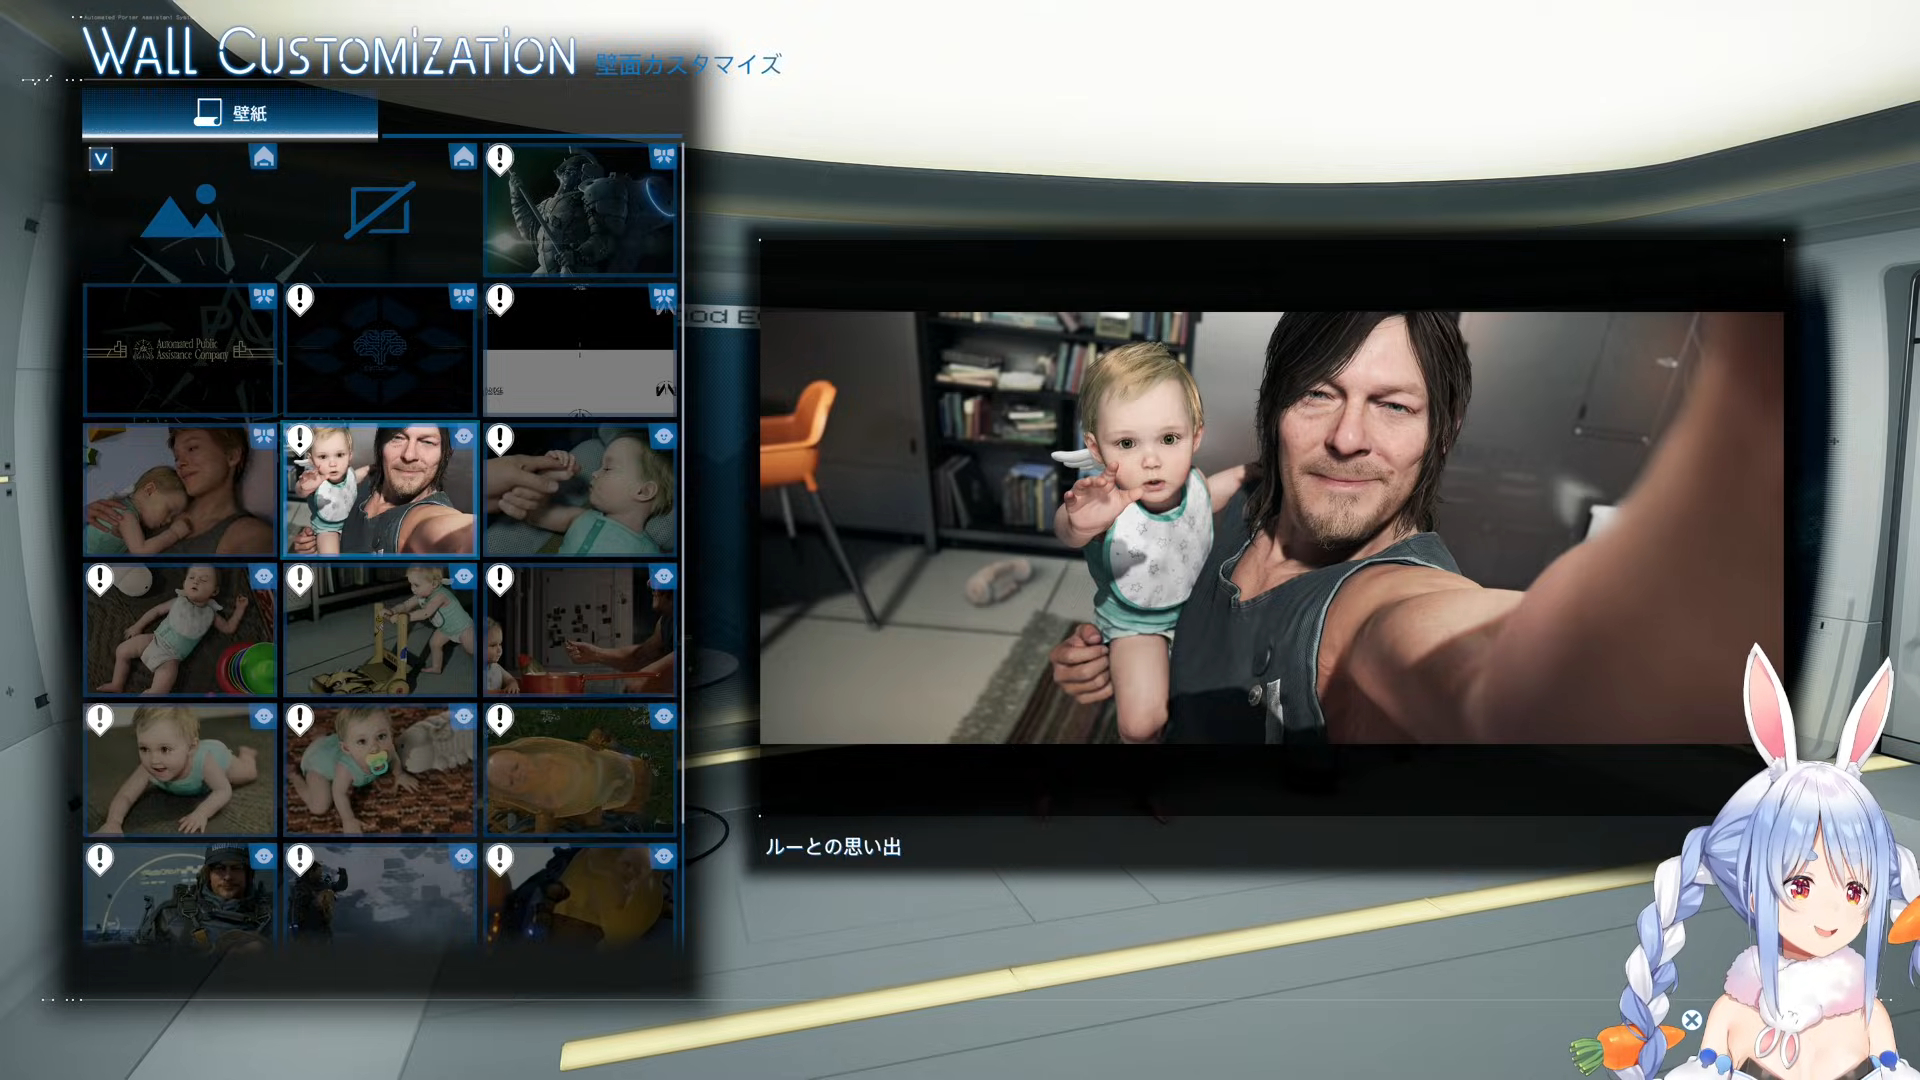Select the black and white landscape wallpaper
This screenshot has width=1920, height=1080.
click(x=580, y=350)
